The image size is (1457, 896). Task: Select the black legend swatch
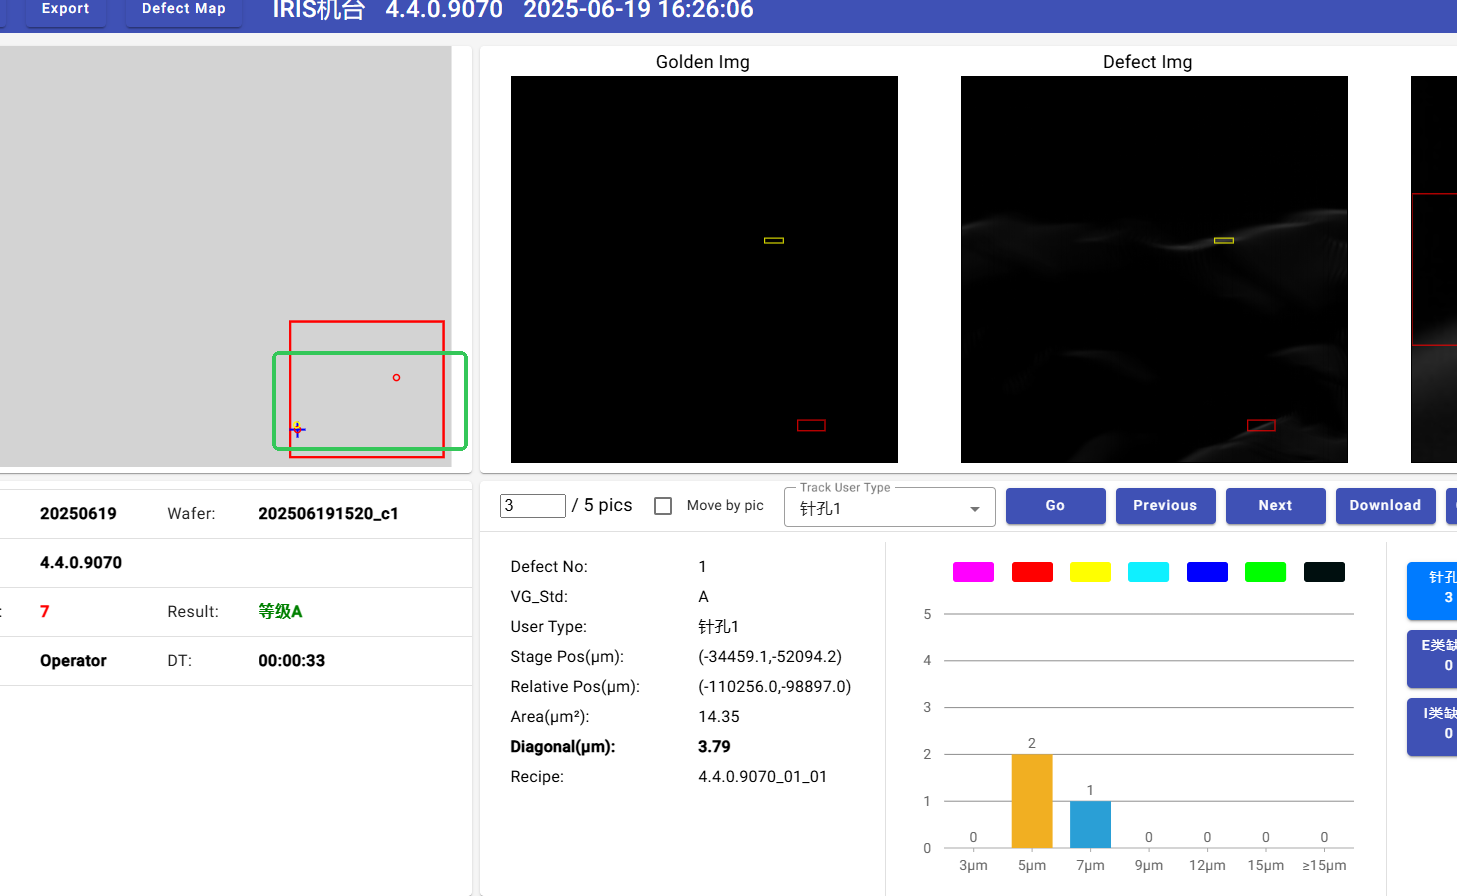tap(1324, 572)
